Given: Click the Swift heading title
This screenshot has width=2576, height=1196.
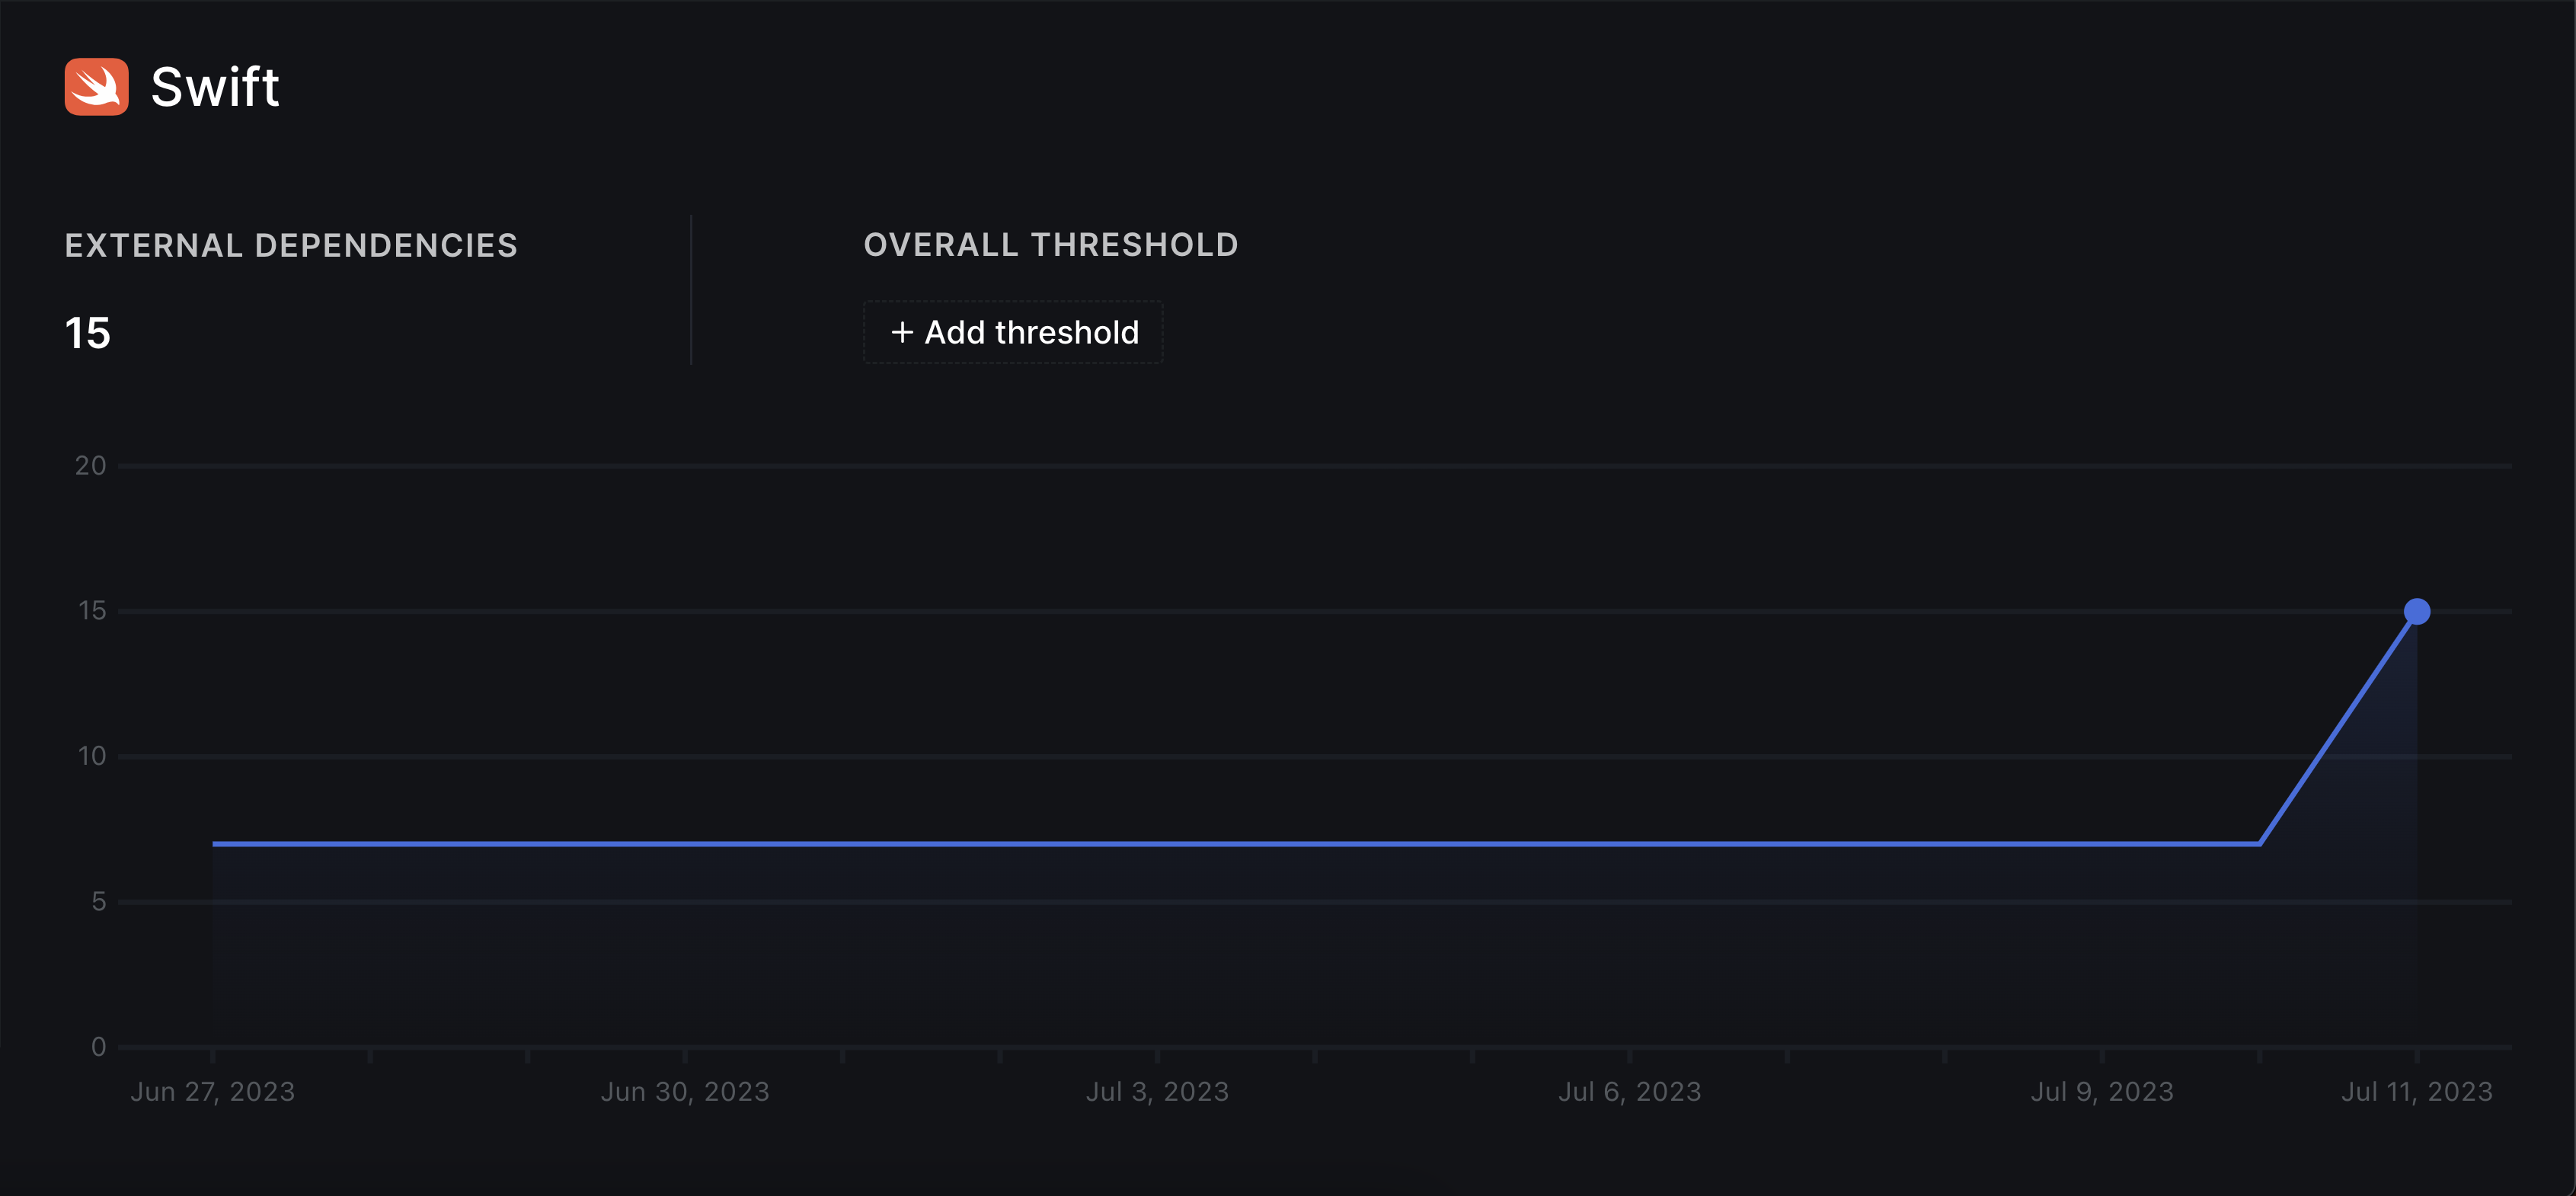Looking at the screenshot, I should [x=215, y=87].
